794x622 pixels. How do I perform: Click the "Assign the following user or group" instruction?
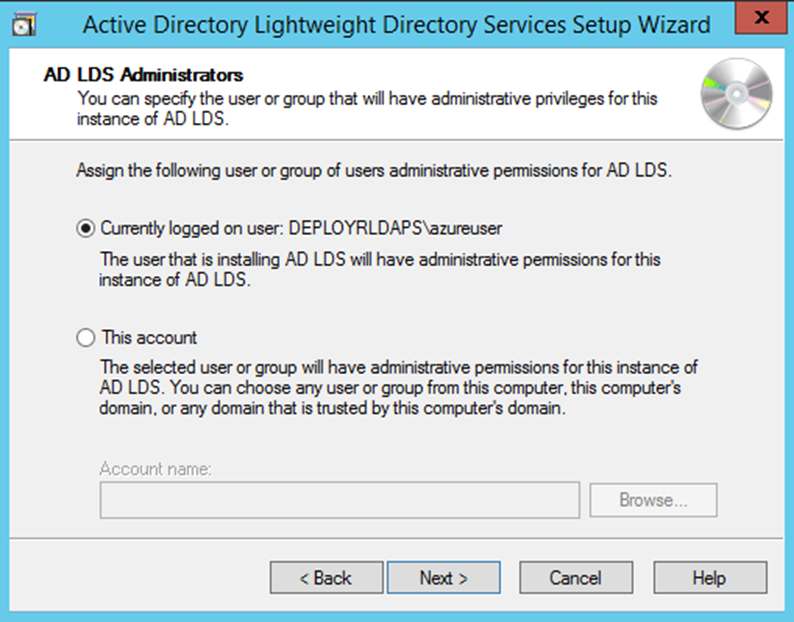coord(374,171)
